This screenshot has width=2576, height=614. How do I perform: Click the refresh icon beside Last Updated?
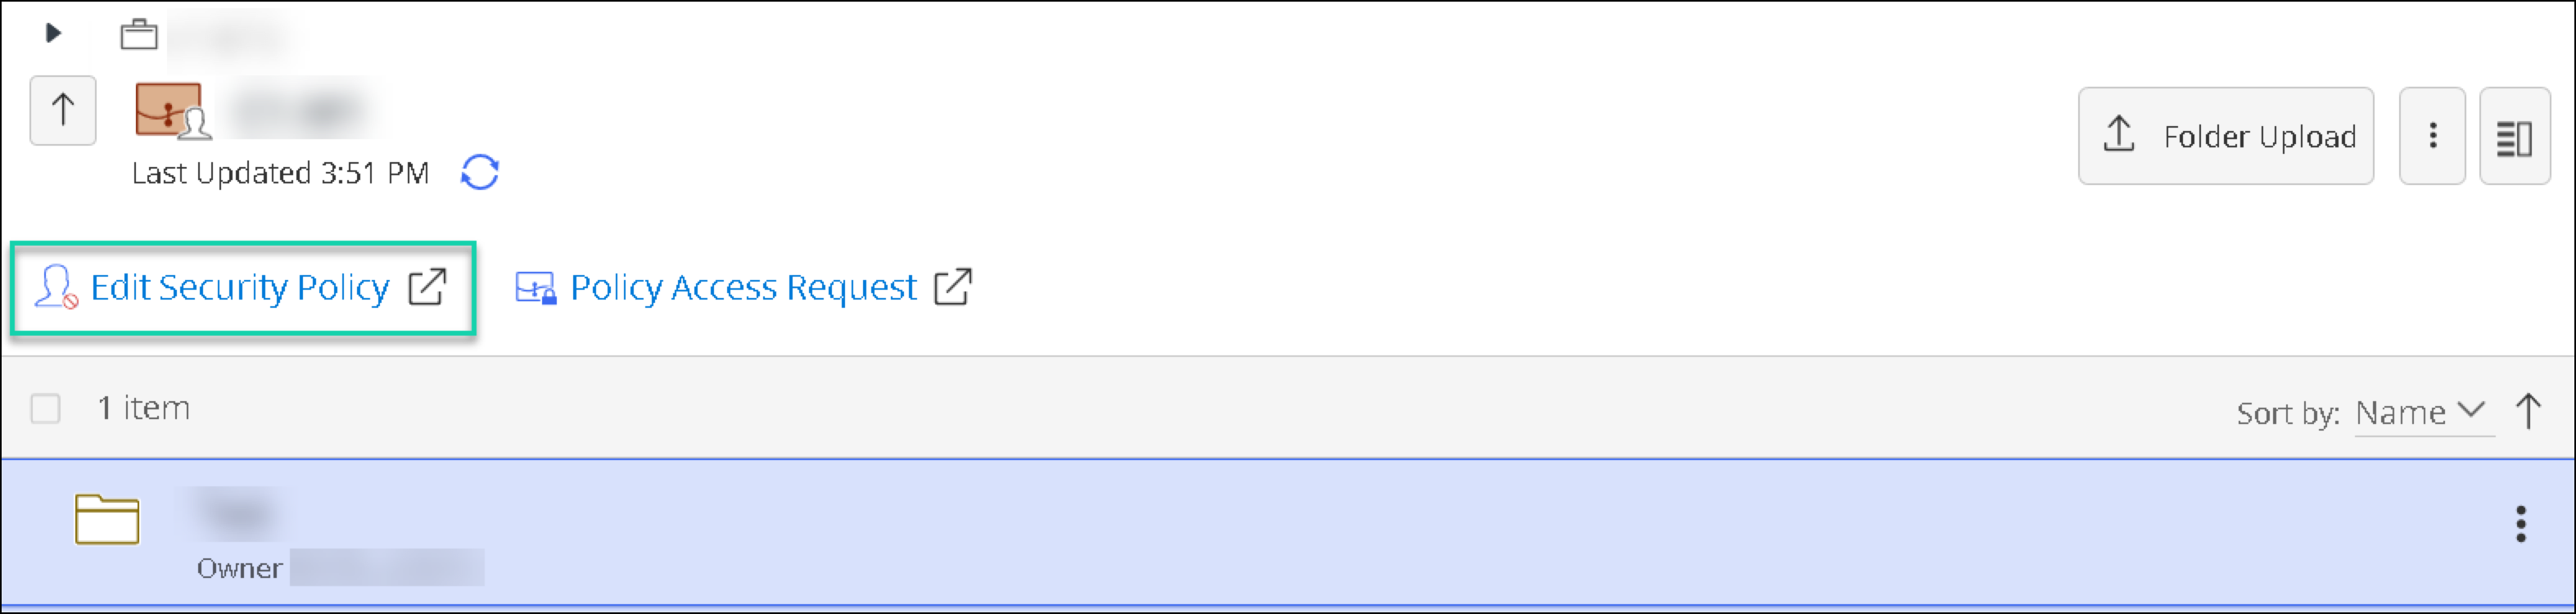pos(480,172)
